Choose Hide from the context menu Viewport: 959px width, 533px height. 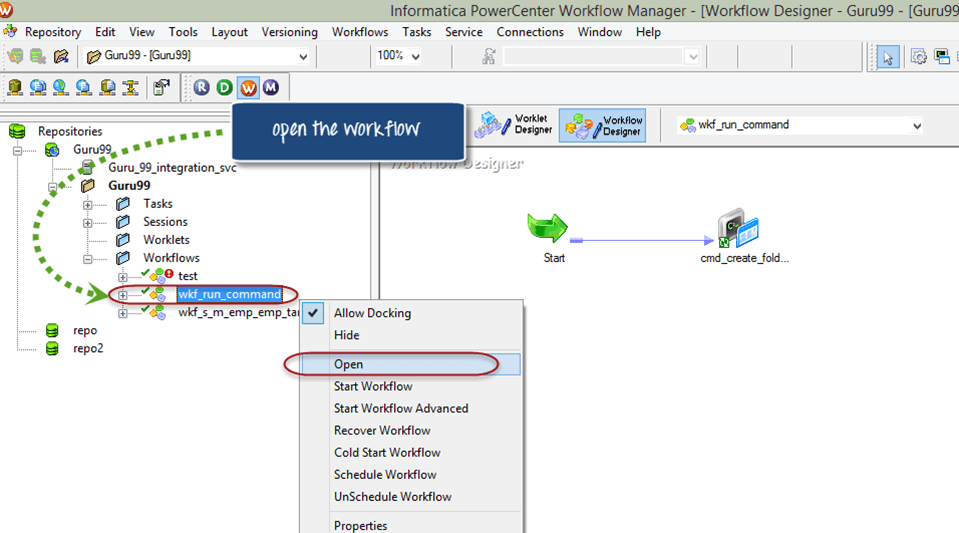point(410,335)
